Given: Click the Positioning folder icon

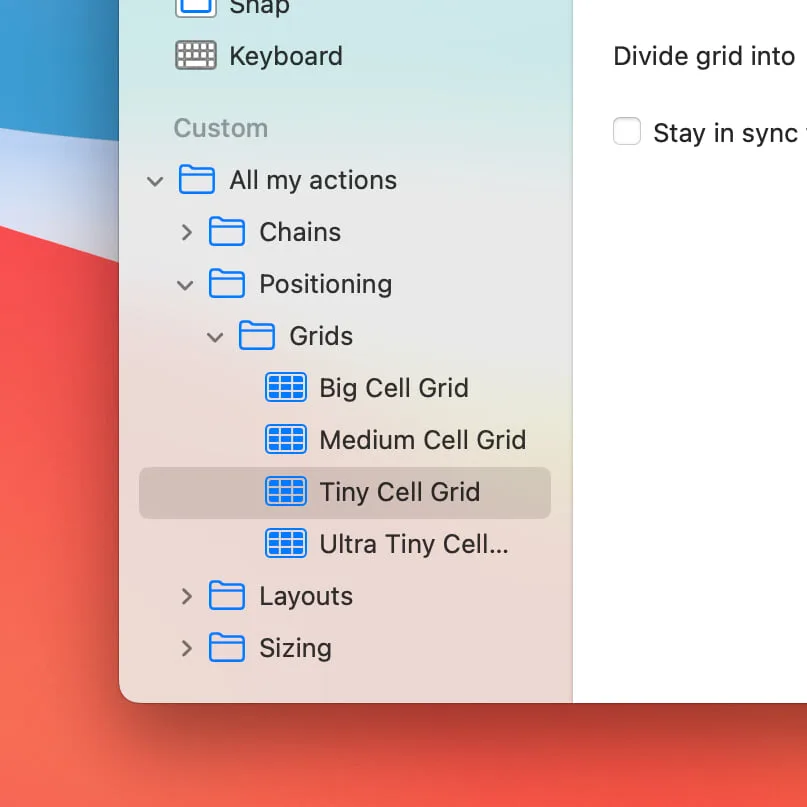Looking at the screenshot, I should click(226, 284).
